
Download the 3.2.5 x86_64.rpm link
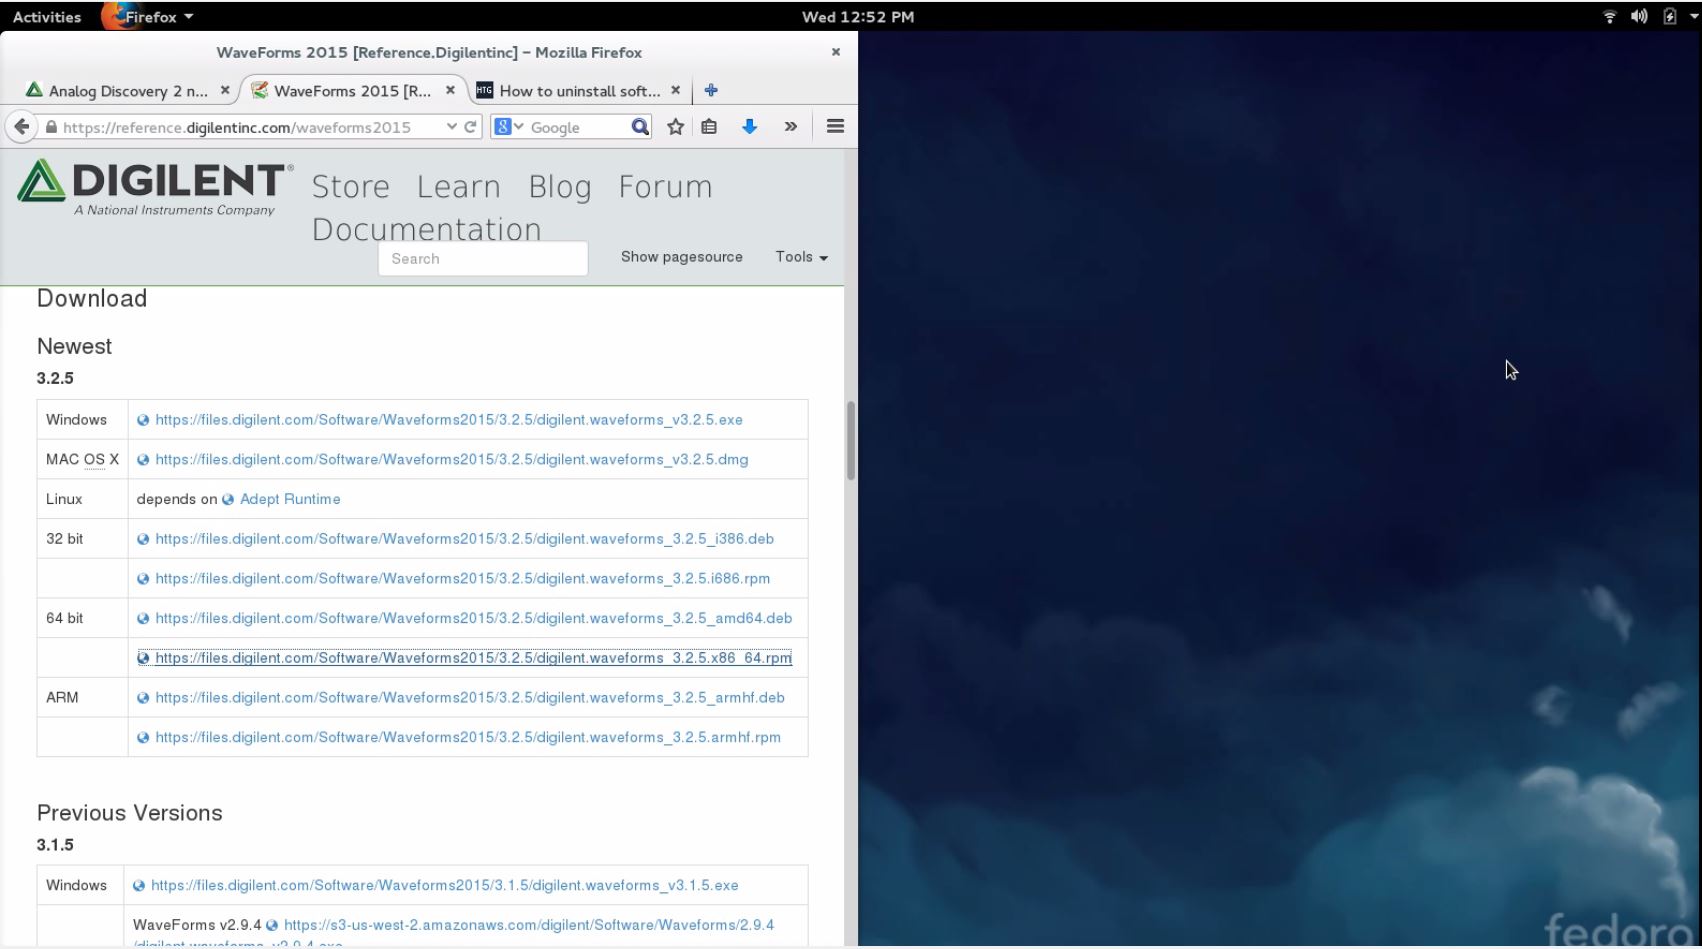(474, 658)
